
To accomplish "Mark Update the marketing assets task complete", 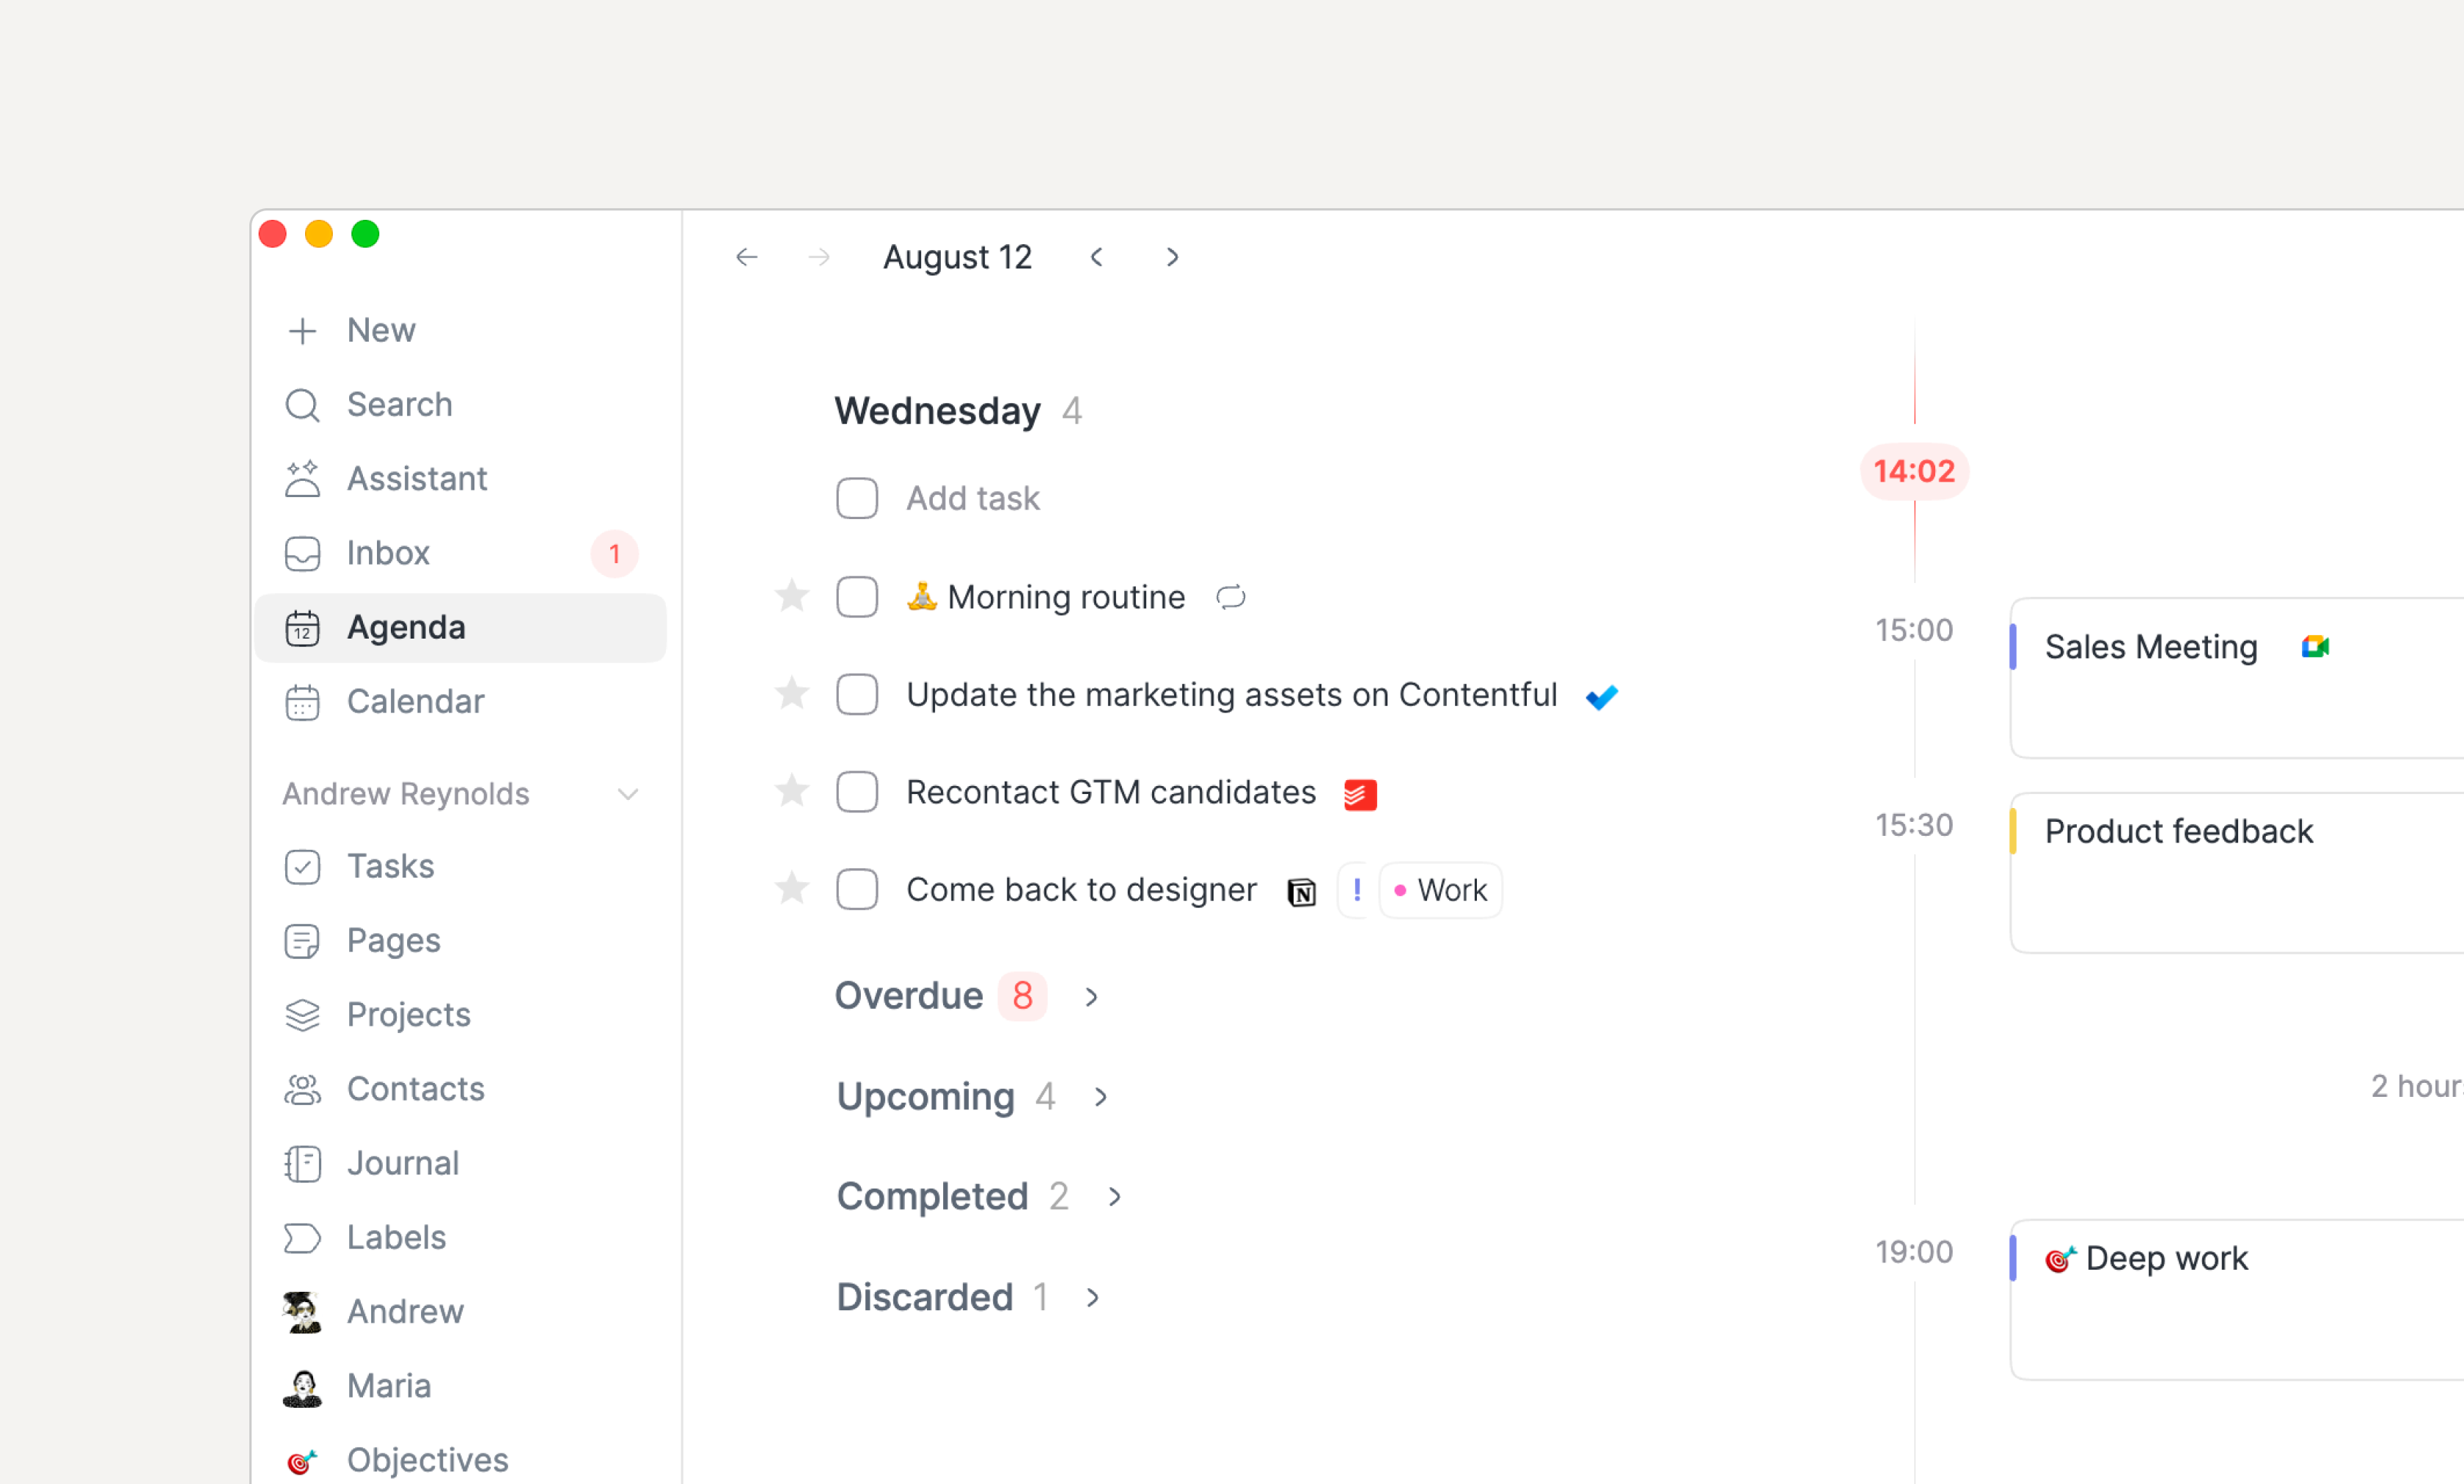I will 857,694.
